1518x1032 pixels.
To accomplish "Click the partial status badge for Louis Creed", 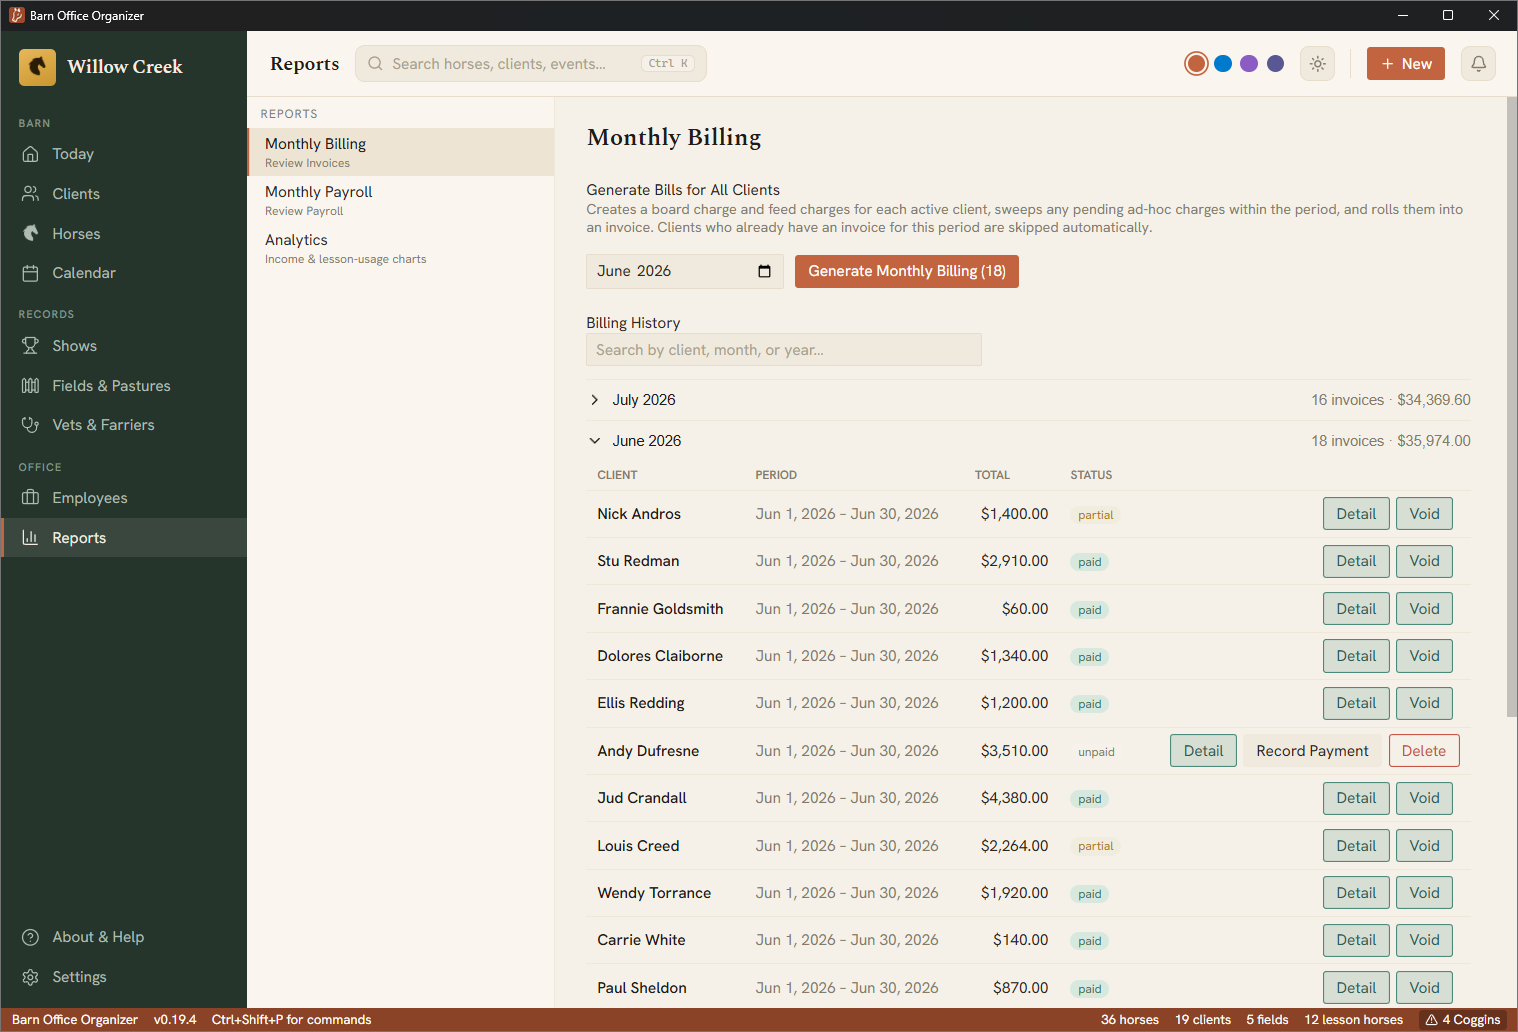I will tap(1095, 846).
